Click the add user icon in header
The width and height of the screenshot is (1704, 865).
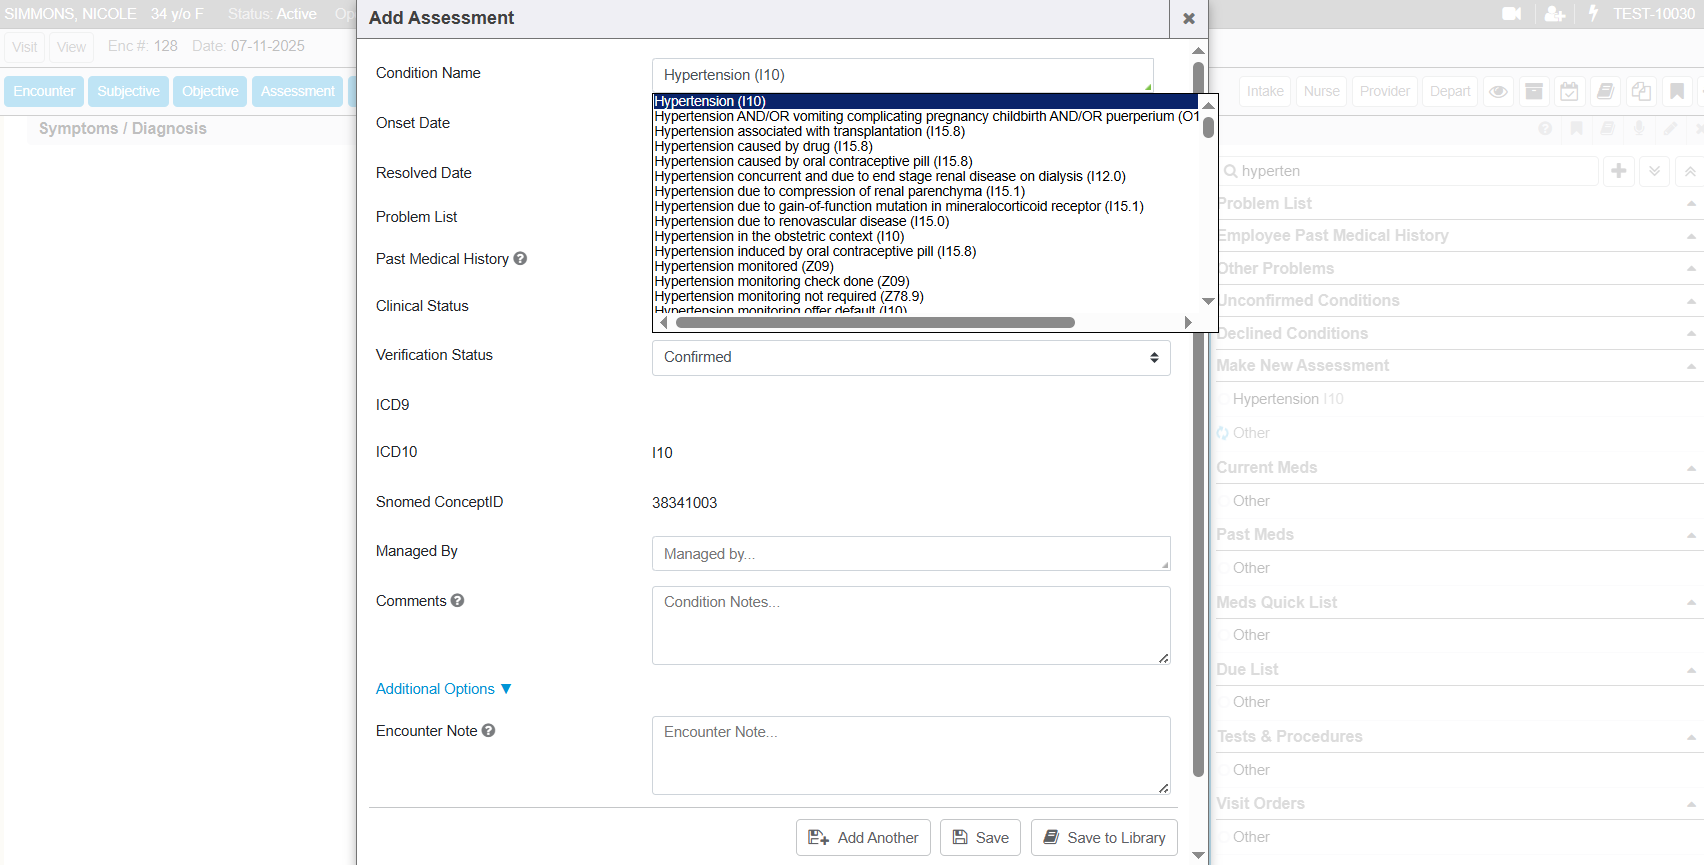tap(1554, 14)
